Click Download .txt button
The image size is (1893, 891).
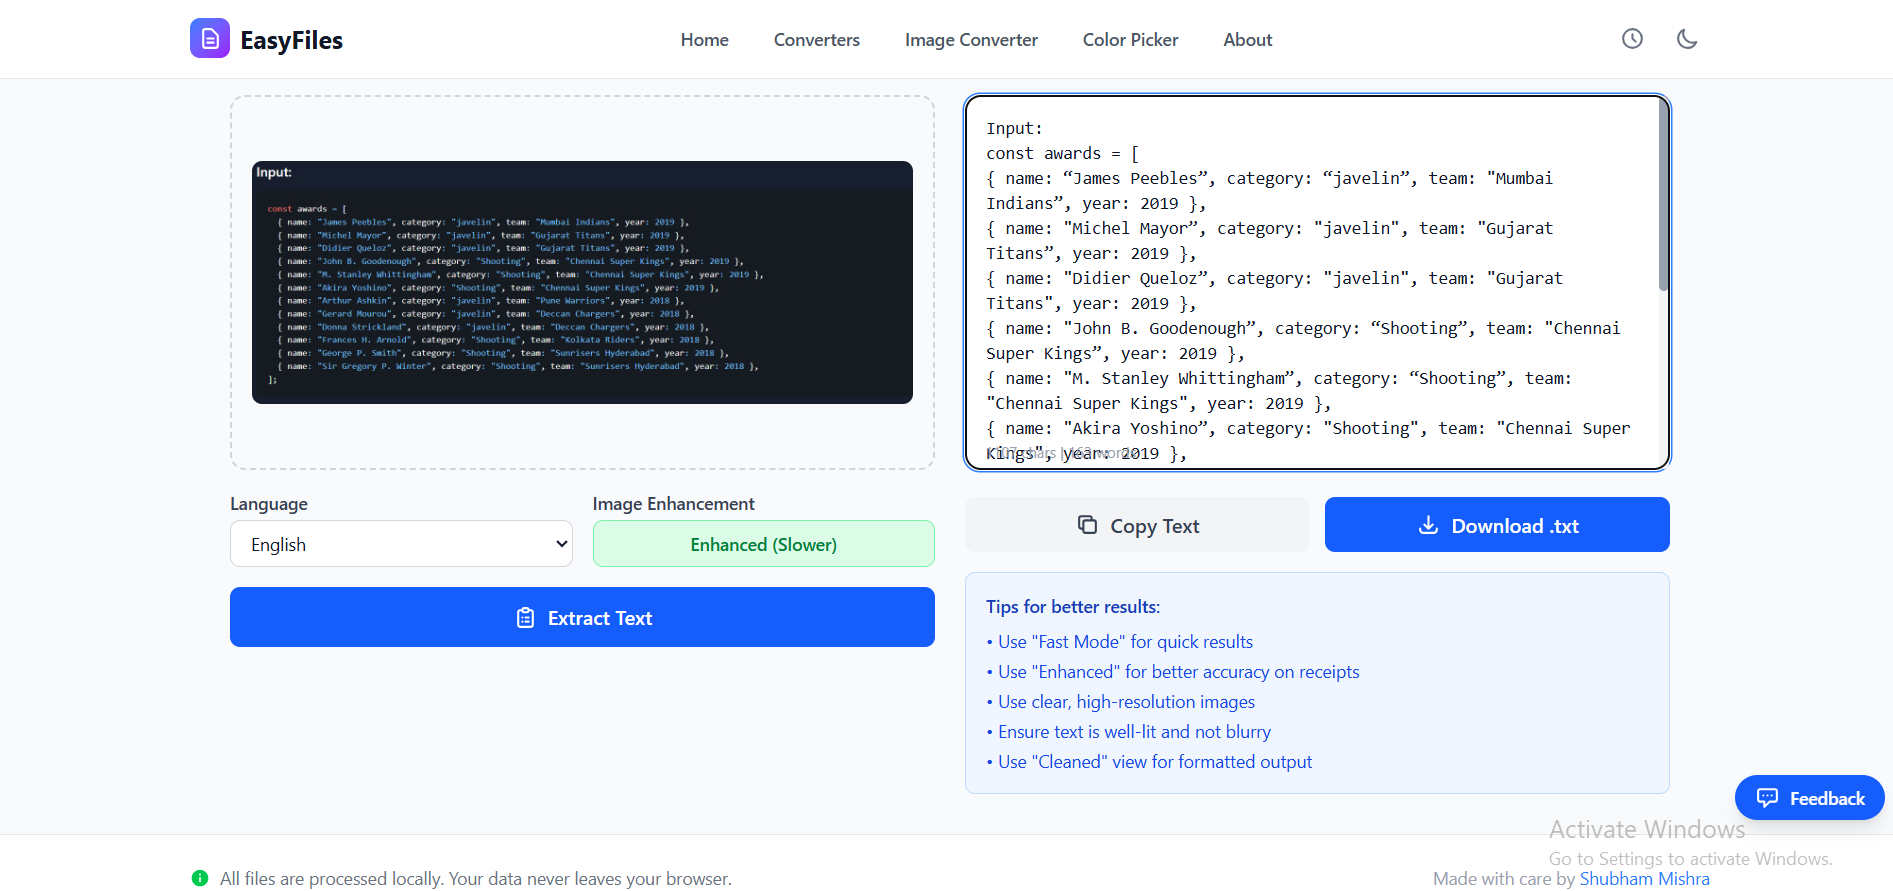(1497, 525)
